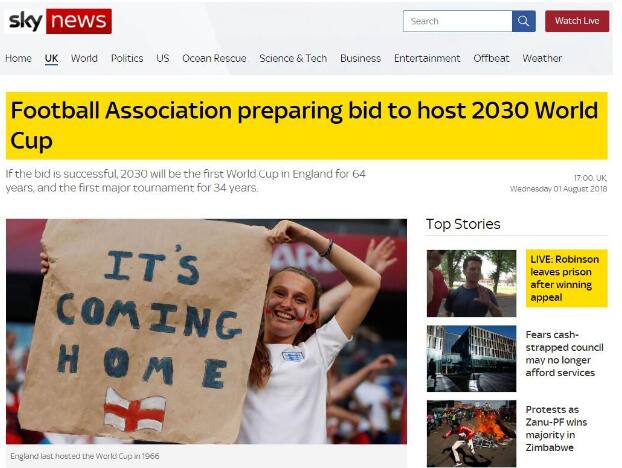Open the World news section
Screen dimensions: 622x468
[x=84, y=58]
